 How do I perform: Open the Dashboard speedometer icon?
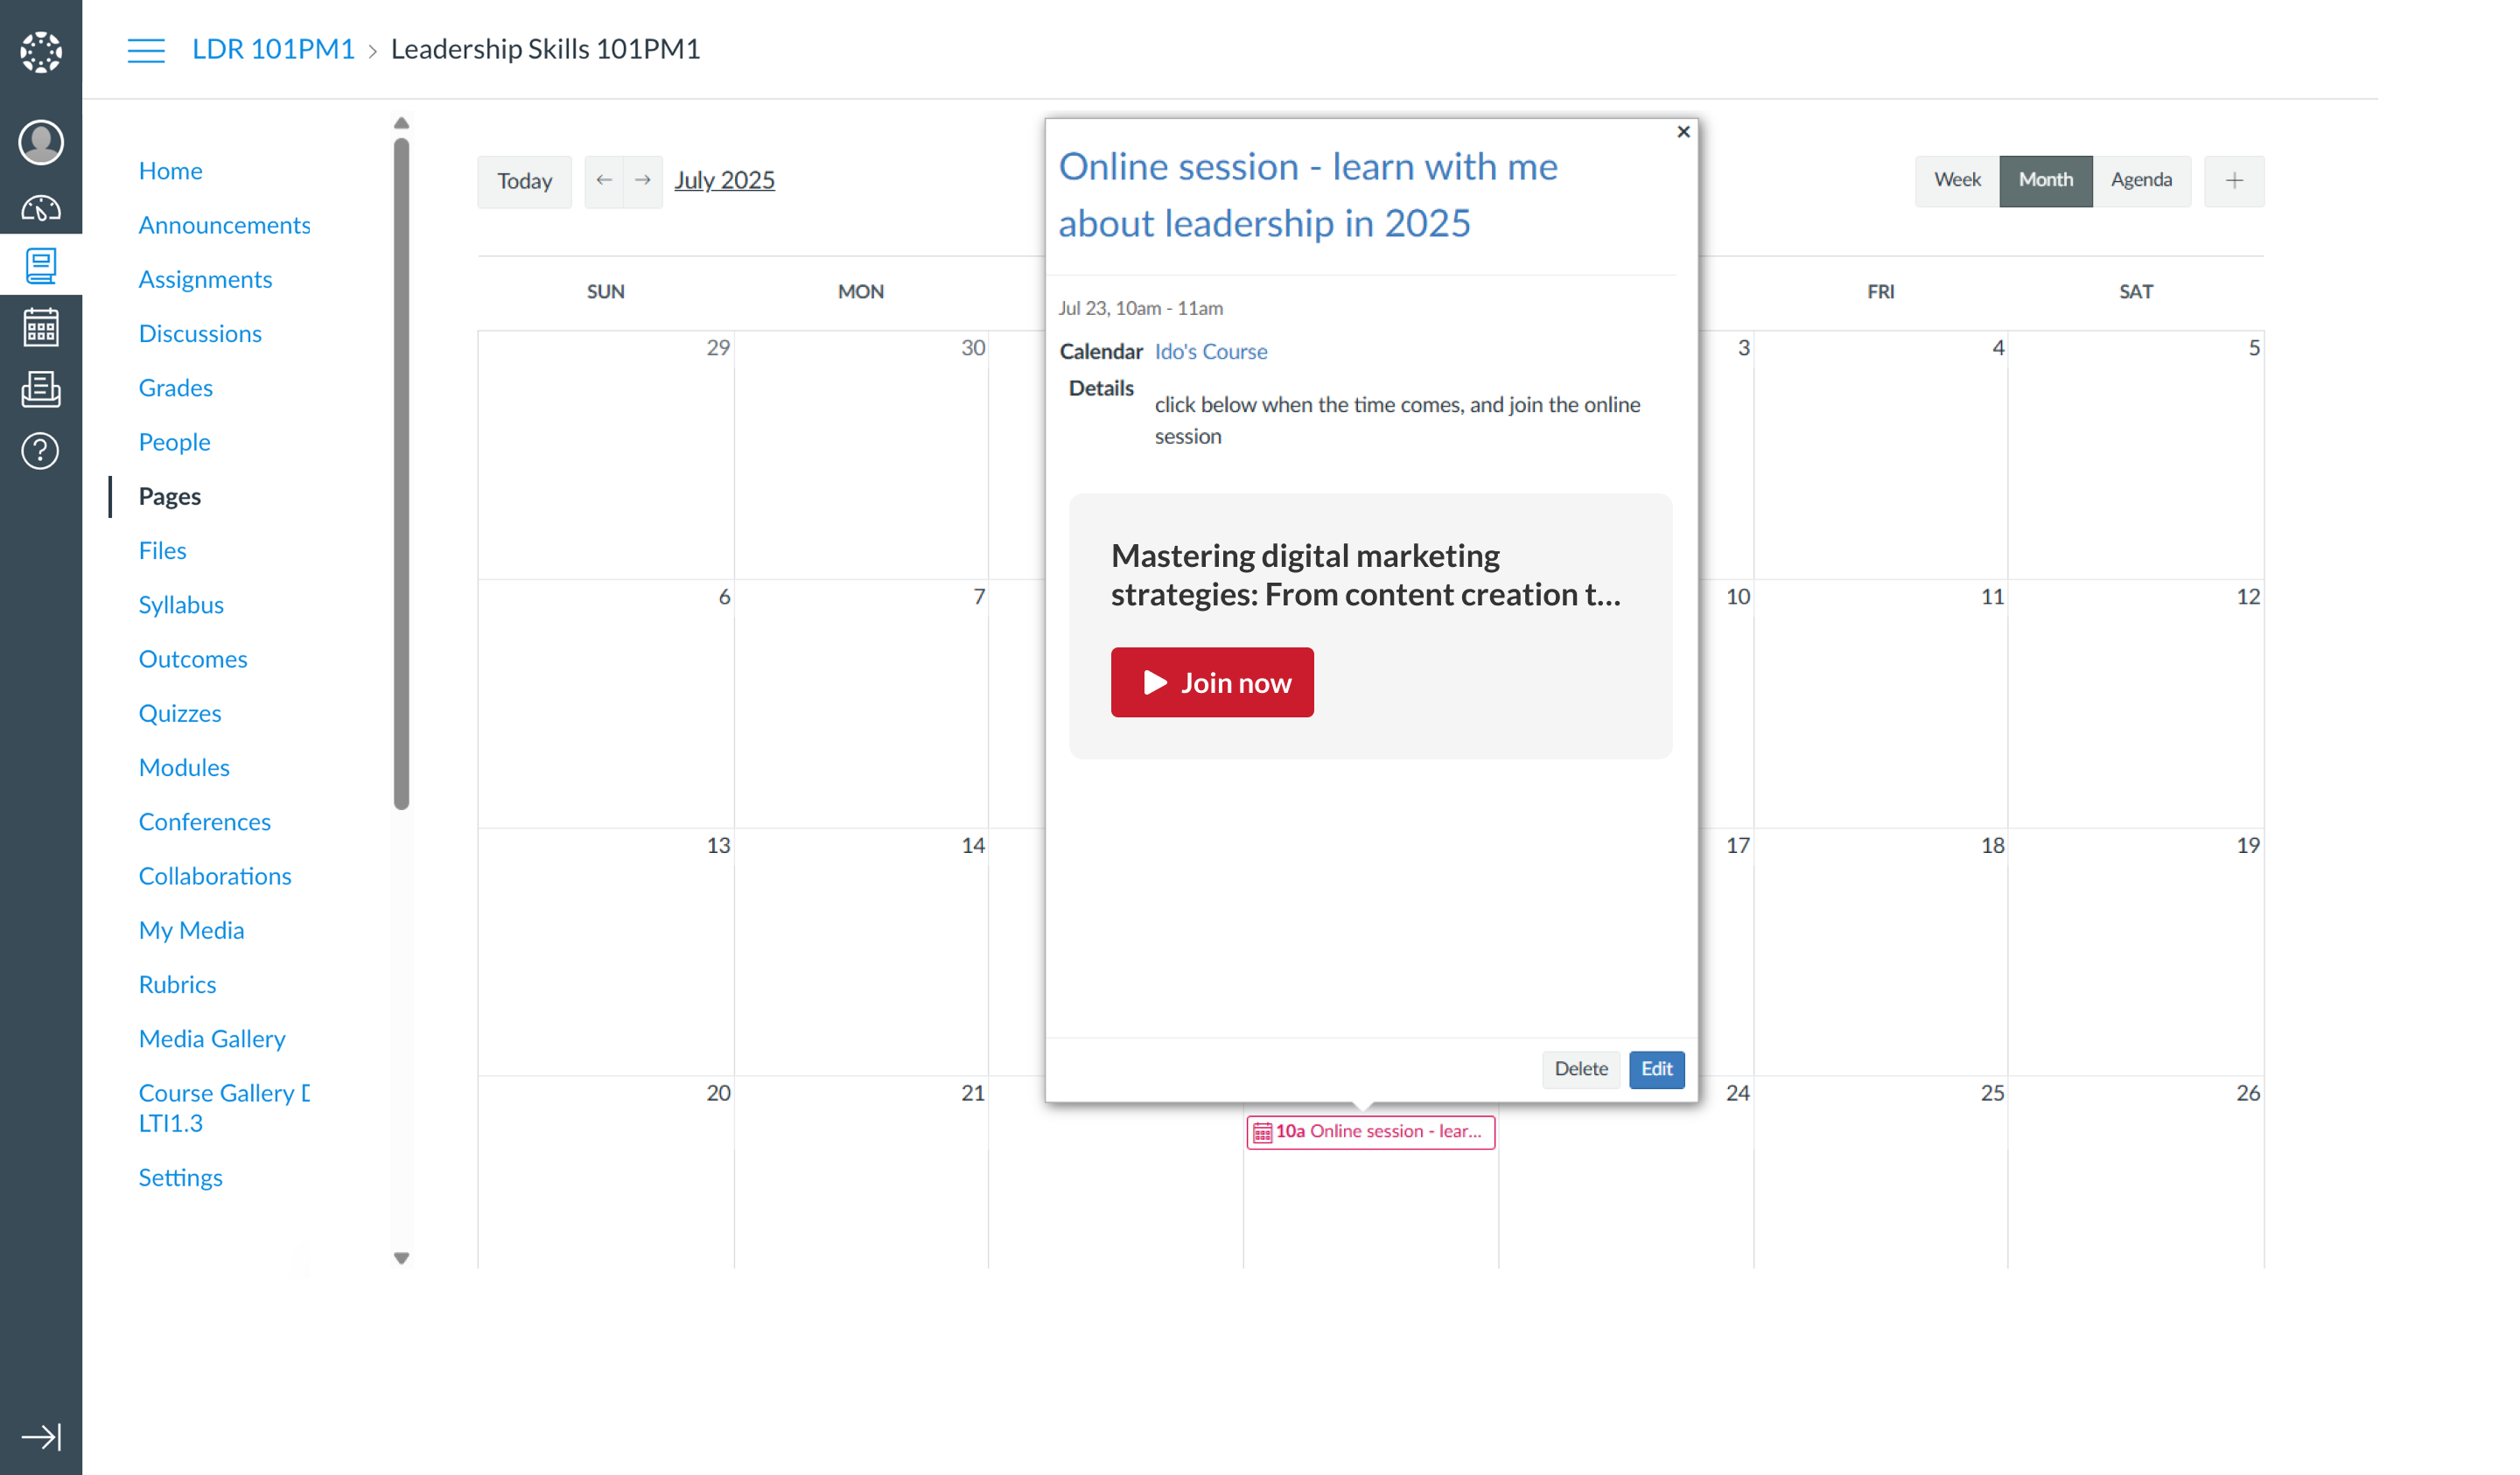tap(41, 208)
